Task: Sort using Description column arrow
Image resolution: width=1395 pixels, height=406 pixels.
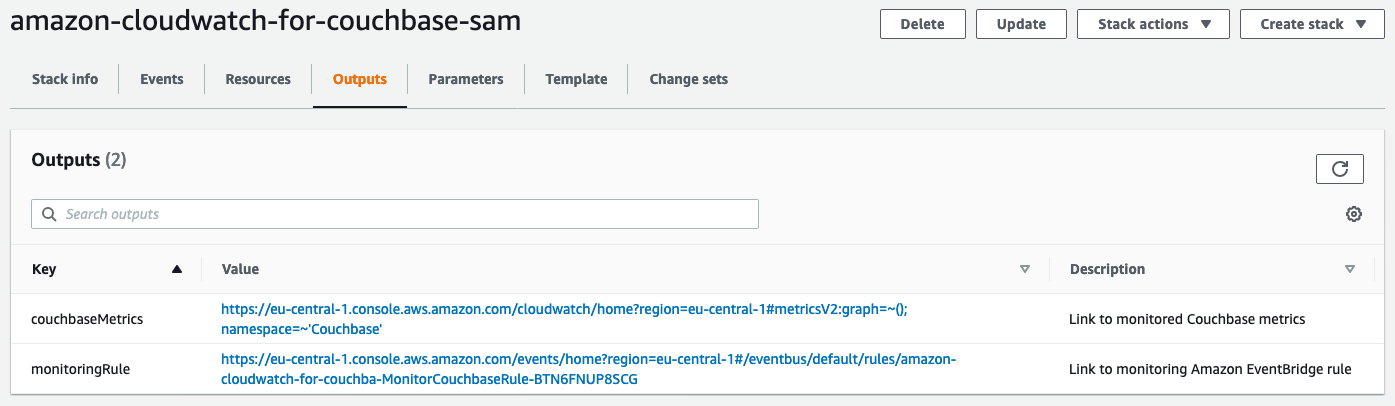Action: pos(1350,269)
